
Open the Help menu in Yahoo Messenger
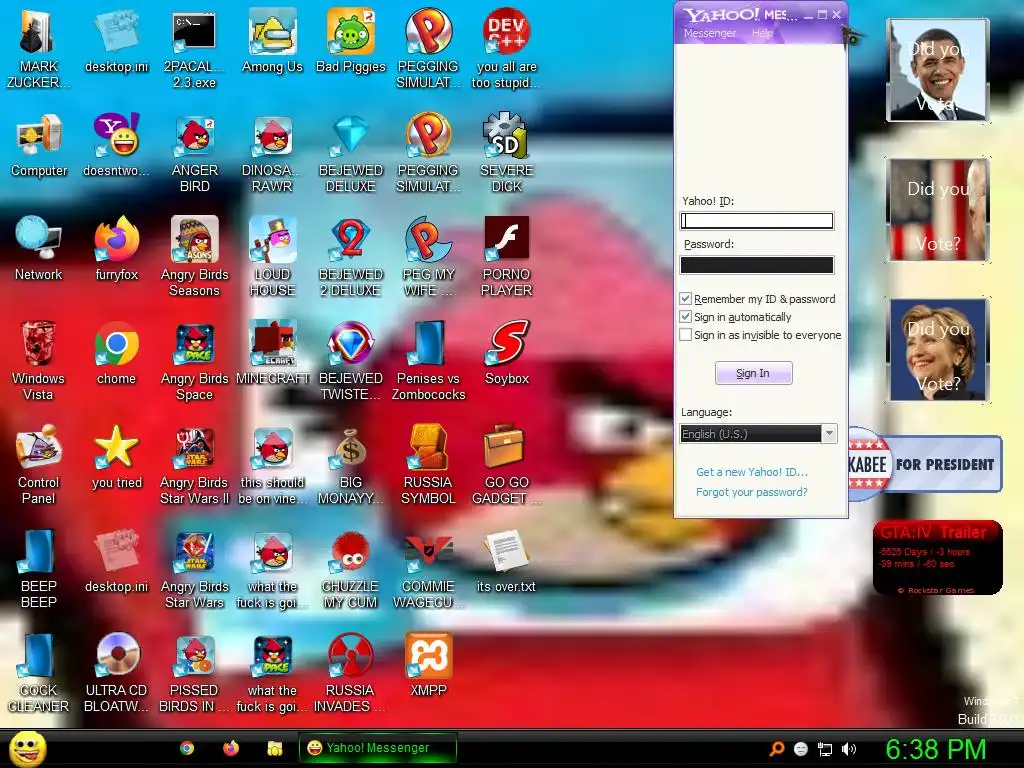point(762,33)
